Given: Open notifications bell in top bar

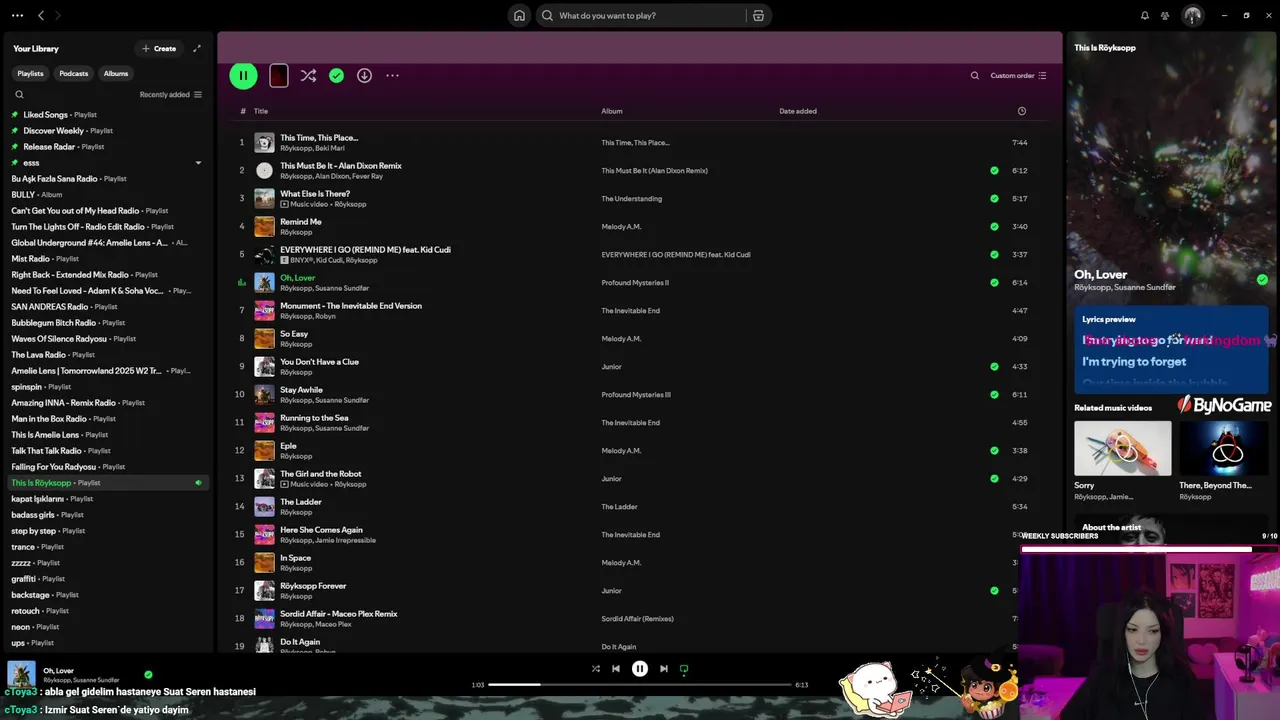Looking at the screenshot, I should (x=1145, y=15).
